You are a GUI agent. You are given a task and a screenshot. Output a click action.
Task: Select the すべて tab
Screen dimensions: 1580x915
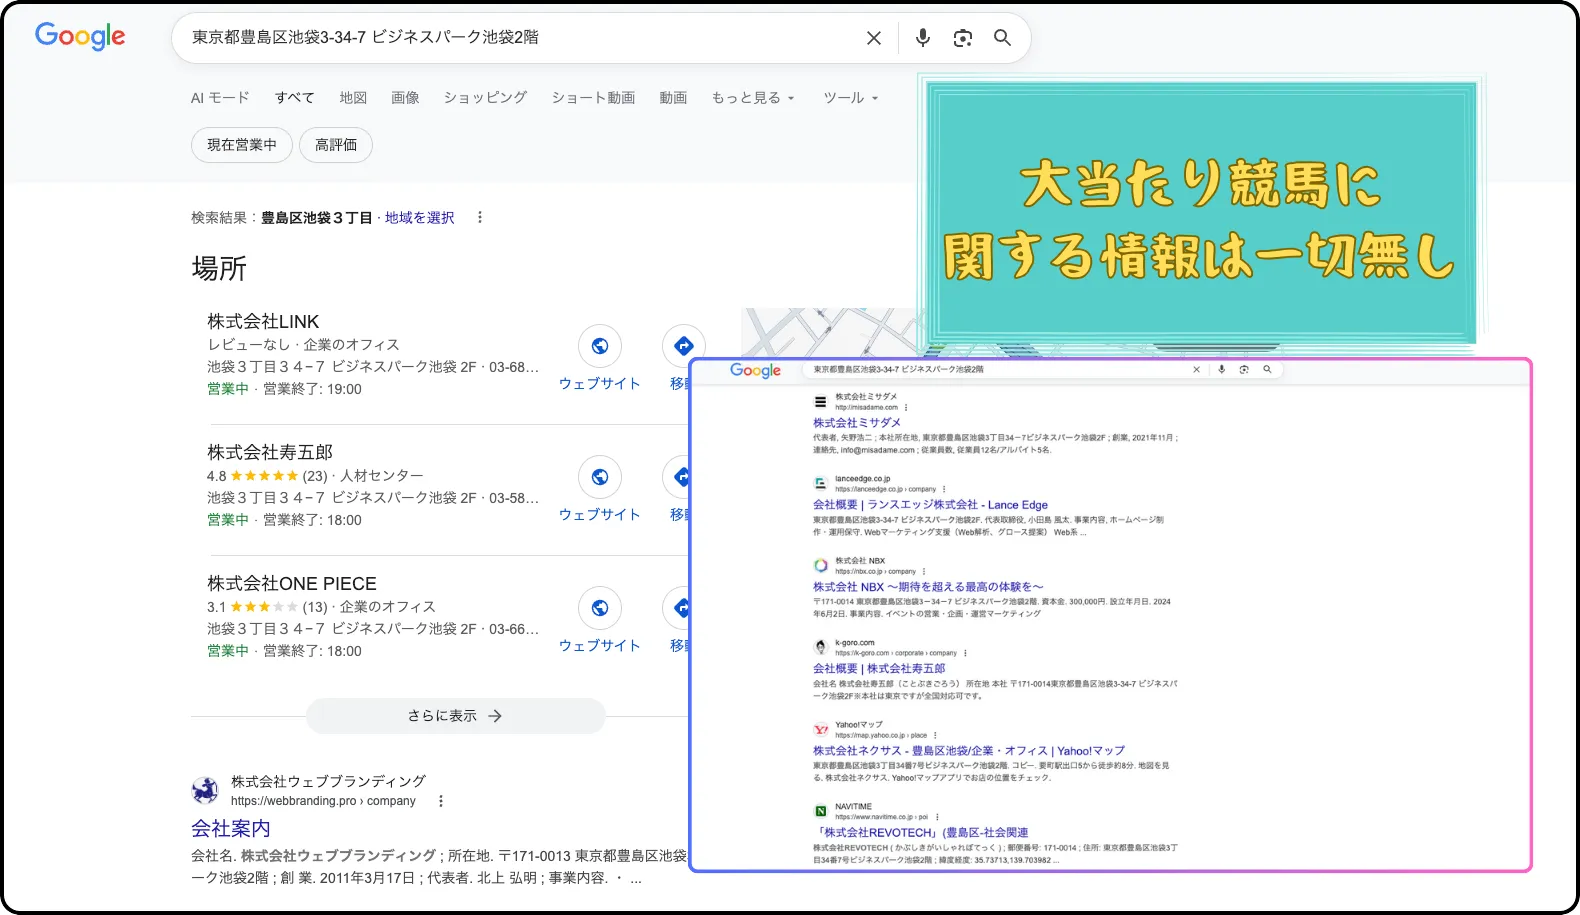coord(295,98)
